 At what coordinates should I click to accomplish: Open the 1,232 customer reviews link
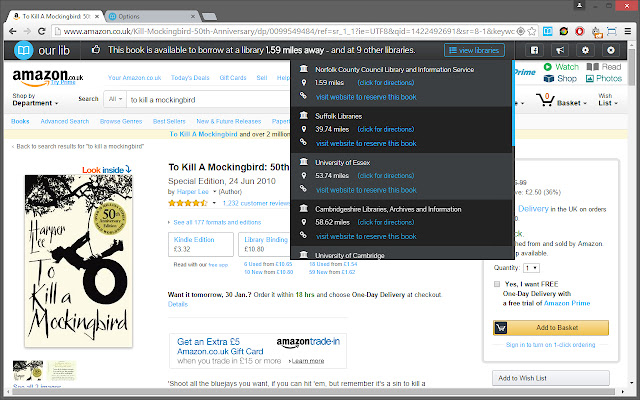click(x=256, y=203)
